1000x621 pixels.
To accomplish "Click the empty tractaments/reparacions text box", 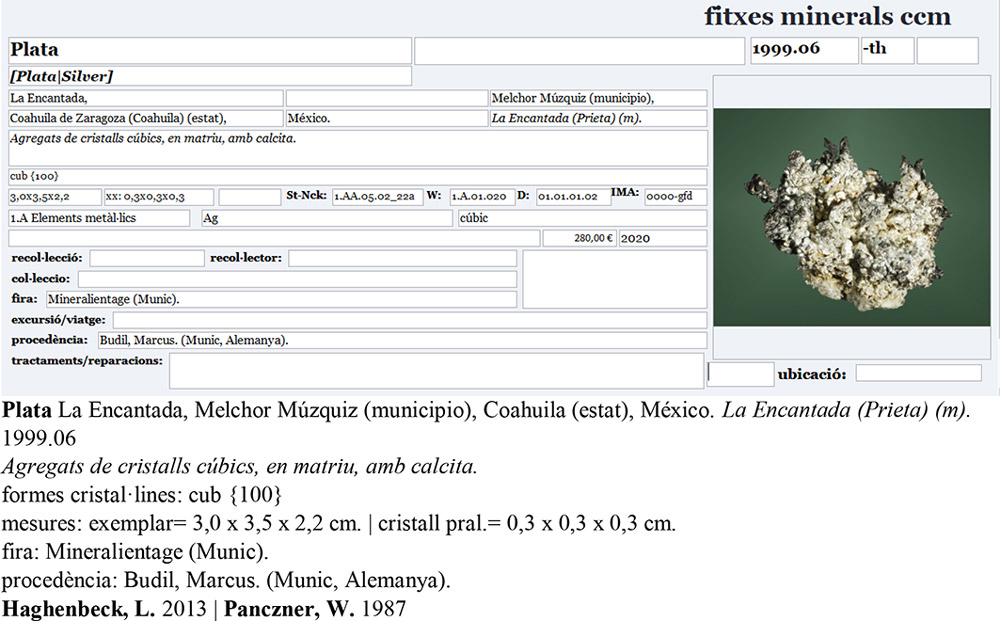I will click(436, 370).
